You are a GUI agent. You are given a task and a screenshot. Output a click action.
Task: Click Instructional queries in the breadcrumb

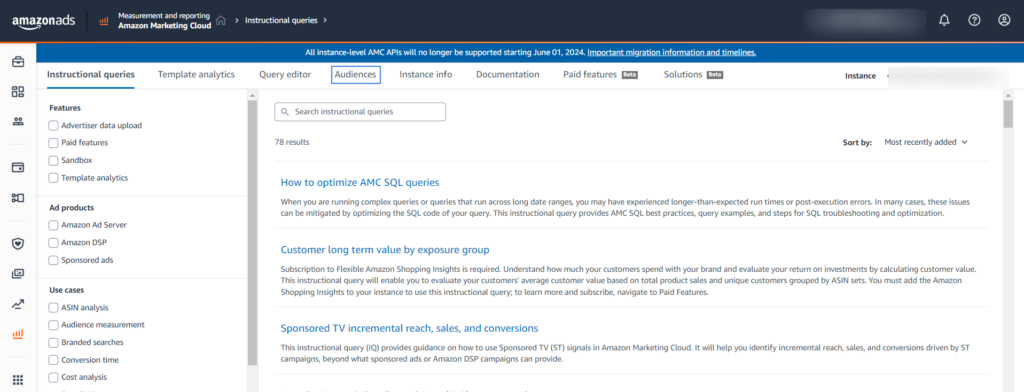coord(281,20)
